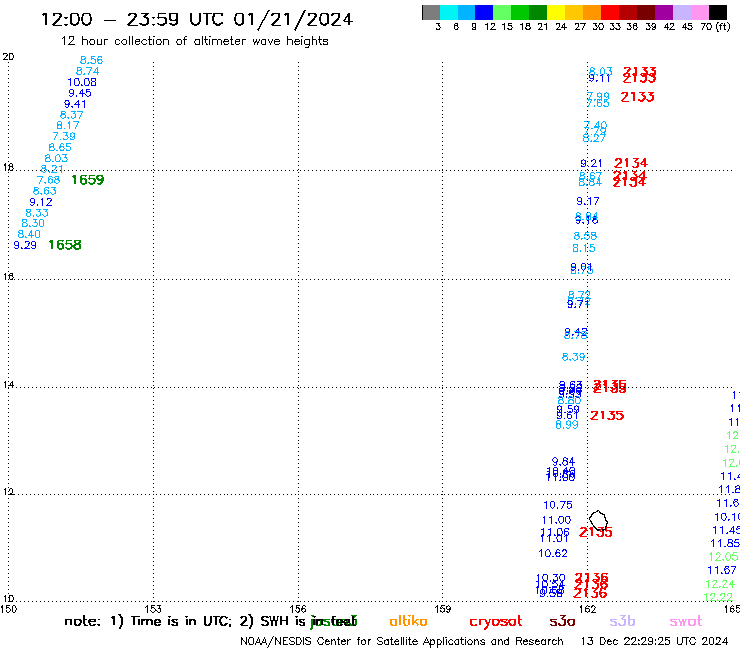Click the red "2134" label beside 9.21
This screenshot has height=650, width=740.
[631, 163]
